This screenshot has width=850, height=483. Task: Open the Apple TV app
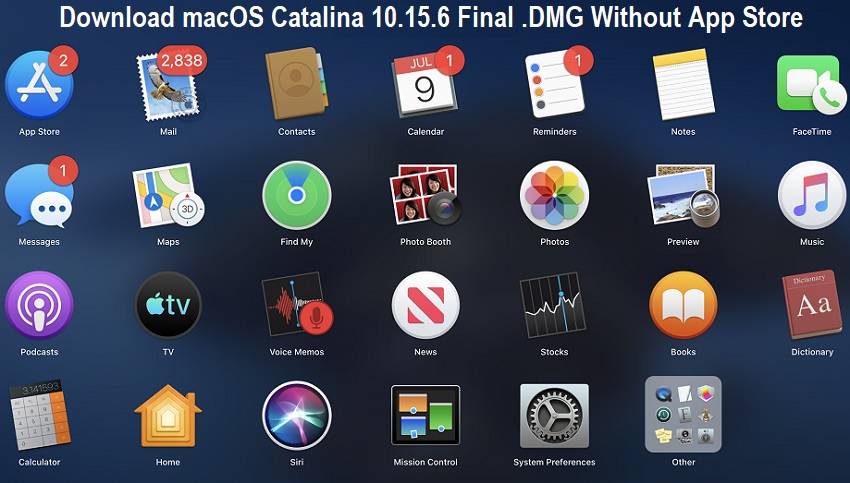pyautogui.click(x=169, y=305)
